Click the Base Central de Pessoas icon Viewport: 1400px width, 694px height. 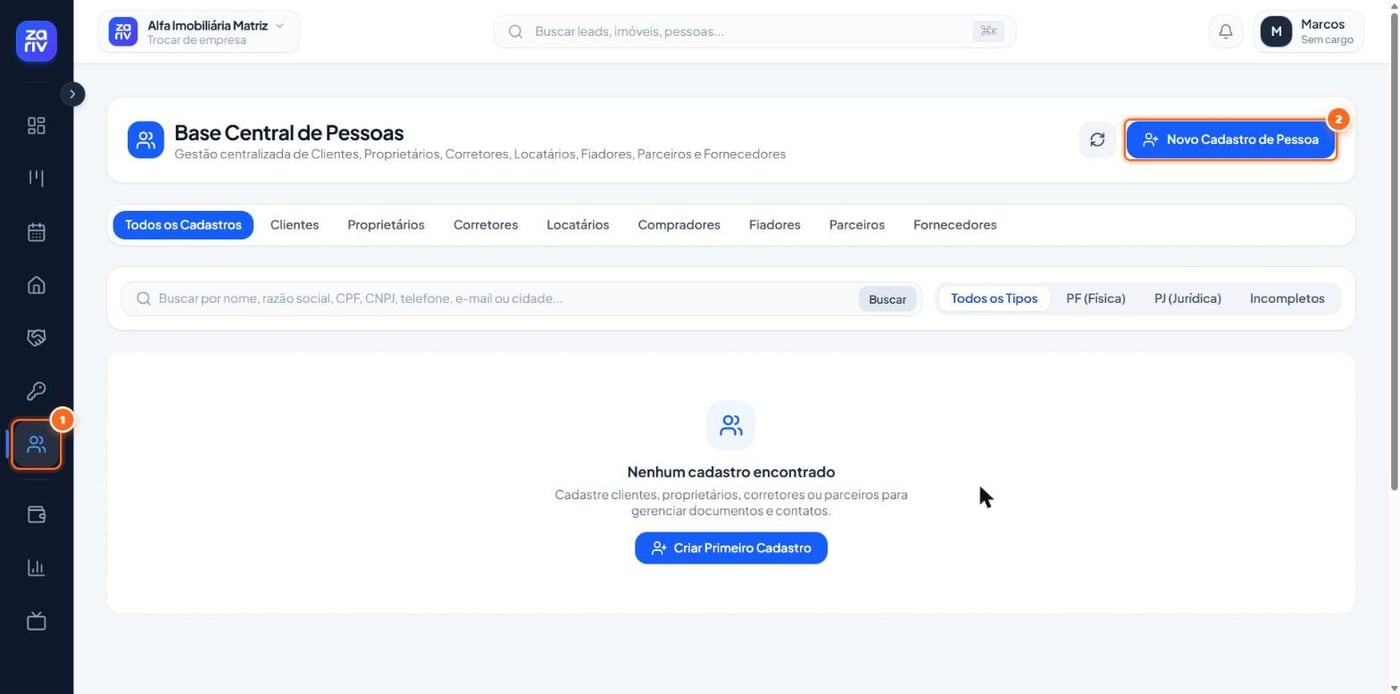[146, 140]
